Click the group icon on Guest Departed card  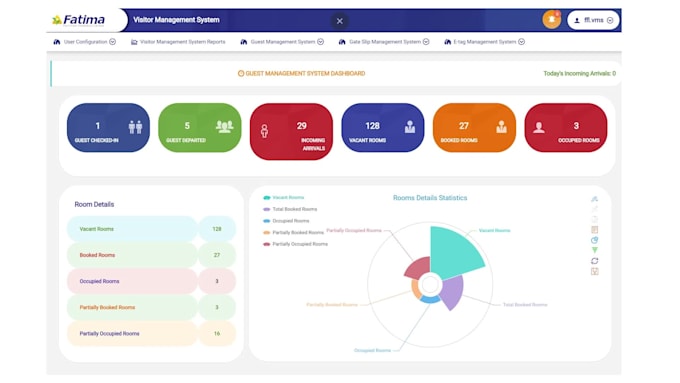click(x=225, y=126)
